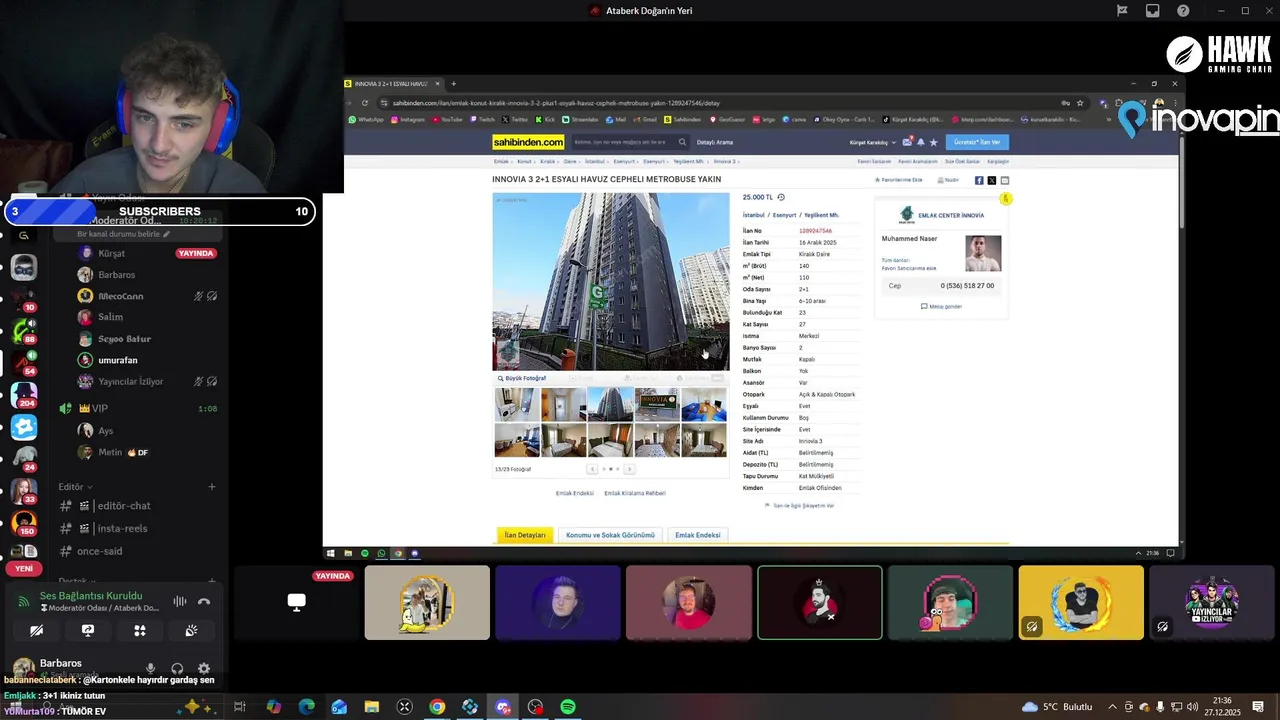
Task: Open the Discord inbox icon in title bar
Action: coord(1153,11)
